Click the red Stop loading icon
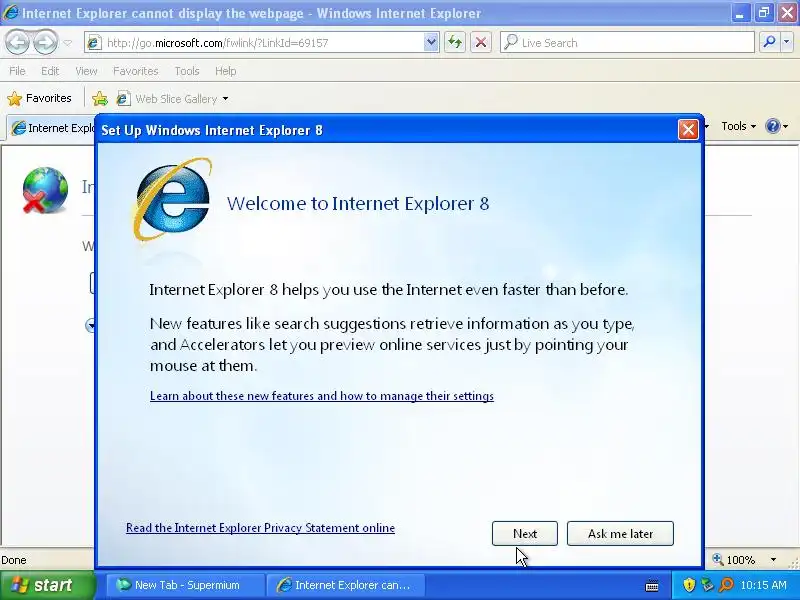The height and width of the screenshot is (600, 800). point(481,42)
